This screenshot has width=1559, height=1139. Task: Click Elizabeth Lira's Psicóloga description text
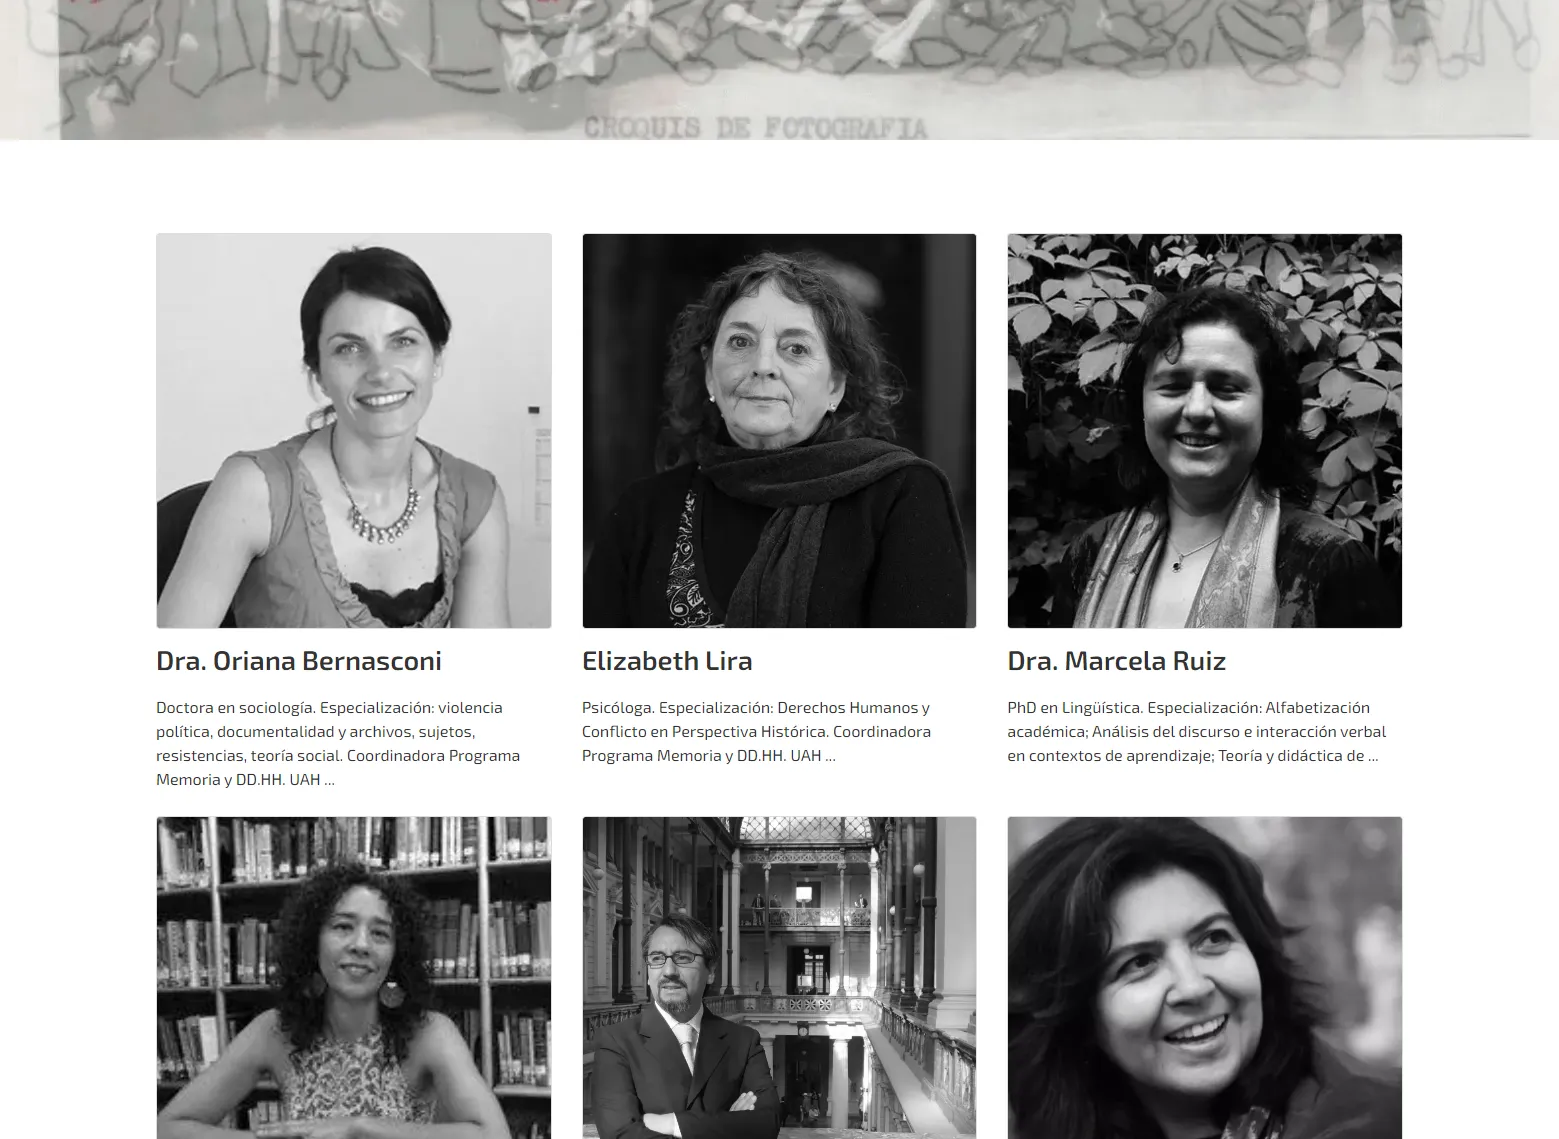tap(757, 731)
